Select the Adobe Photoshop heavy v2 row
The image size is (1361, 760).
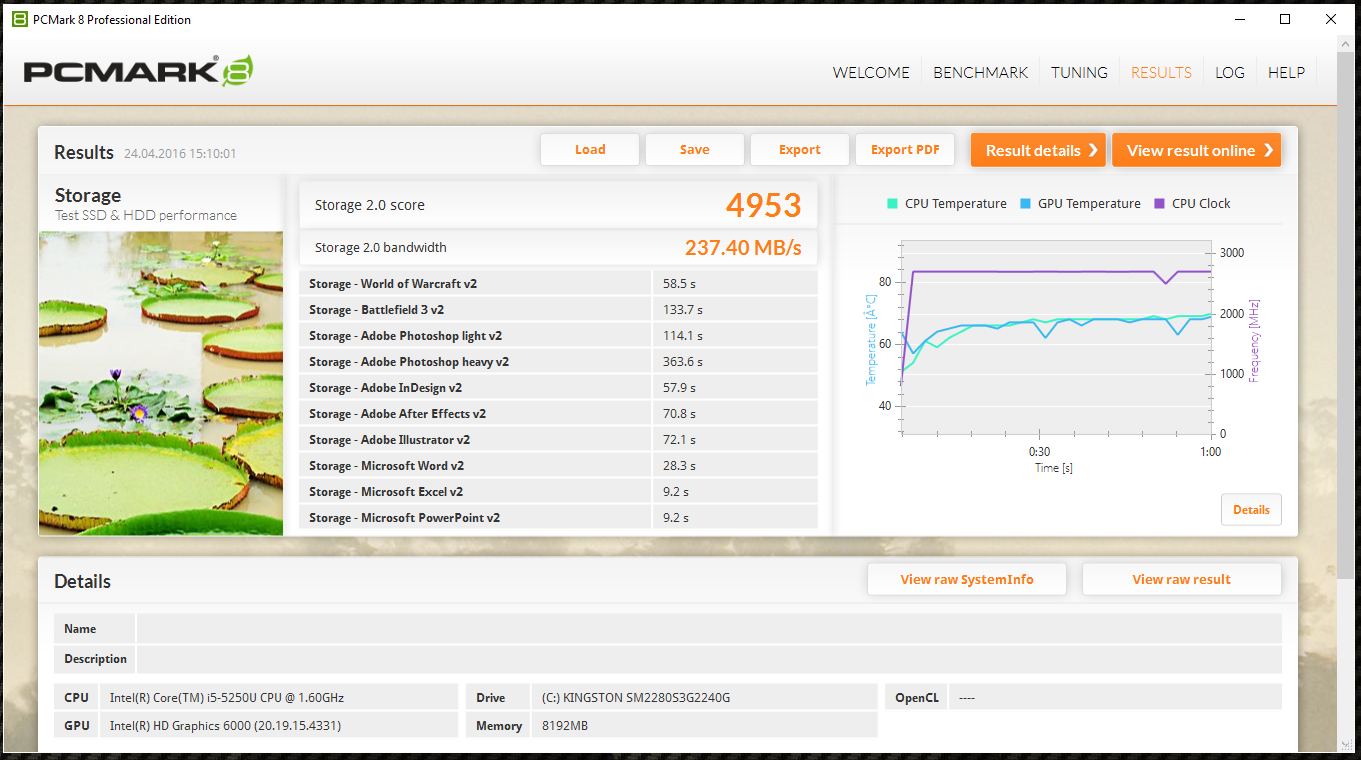(558, 362)
